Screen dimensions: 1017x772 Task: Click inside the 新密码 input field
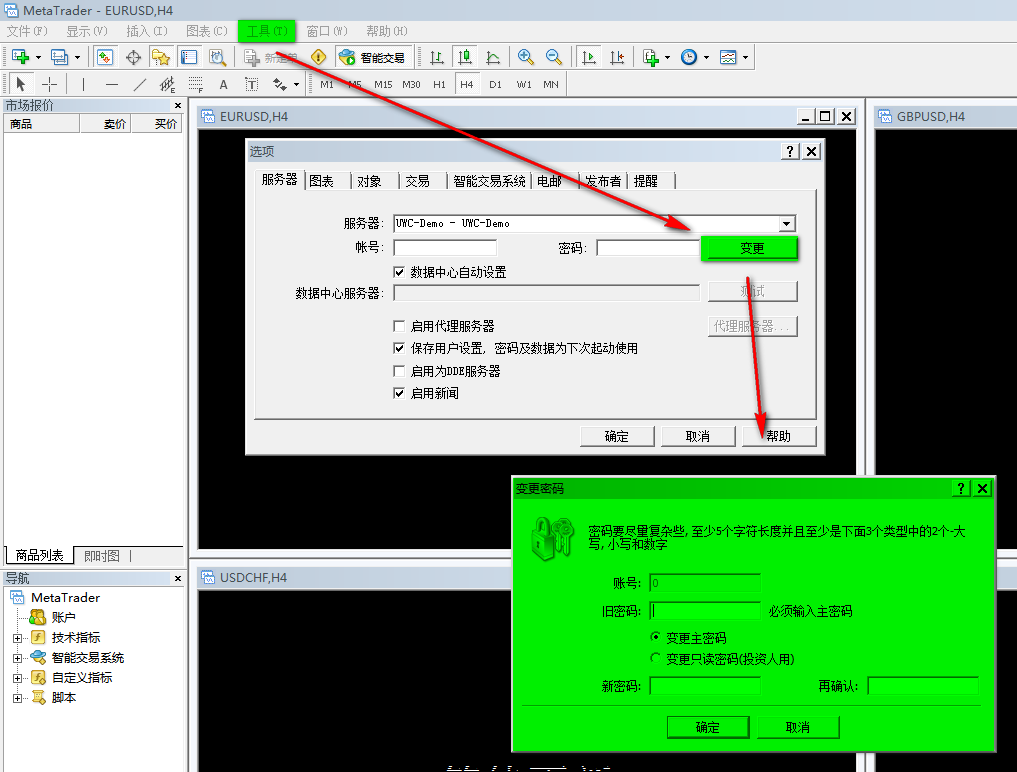click(705, 686)
